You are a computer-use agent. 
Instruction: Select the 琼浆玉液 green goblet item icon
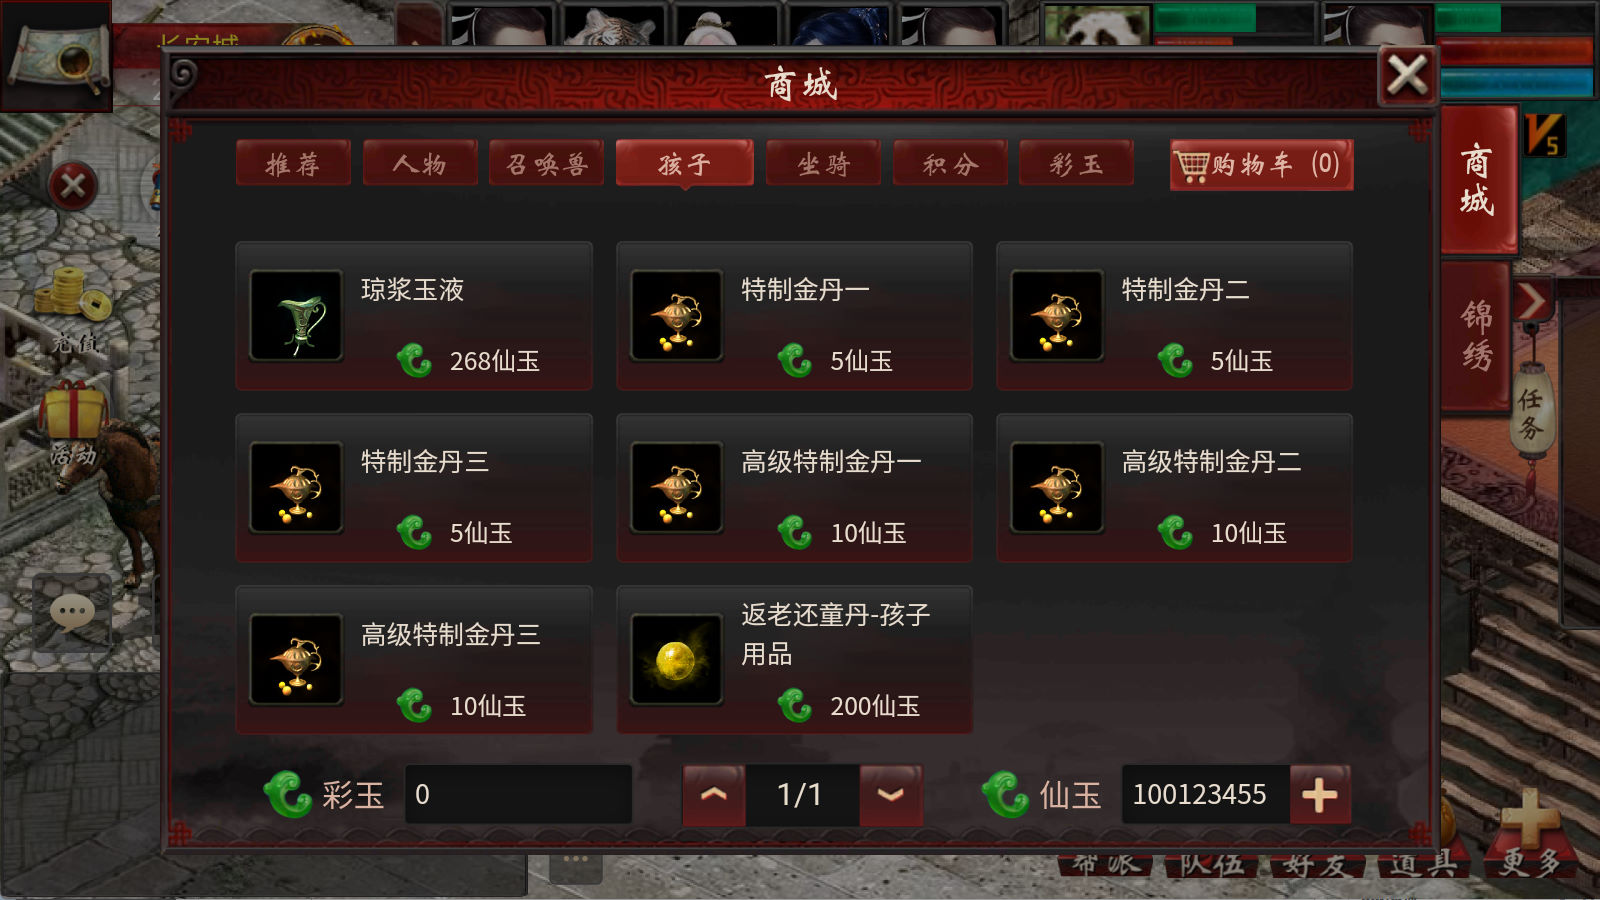(296, 315)
